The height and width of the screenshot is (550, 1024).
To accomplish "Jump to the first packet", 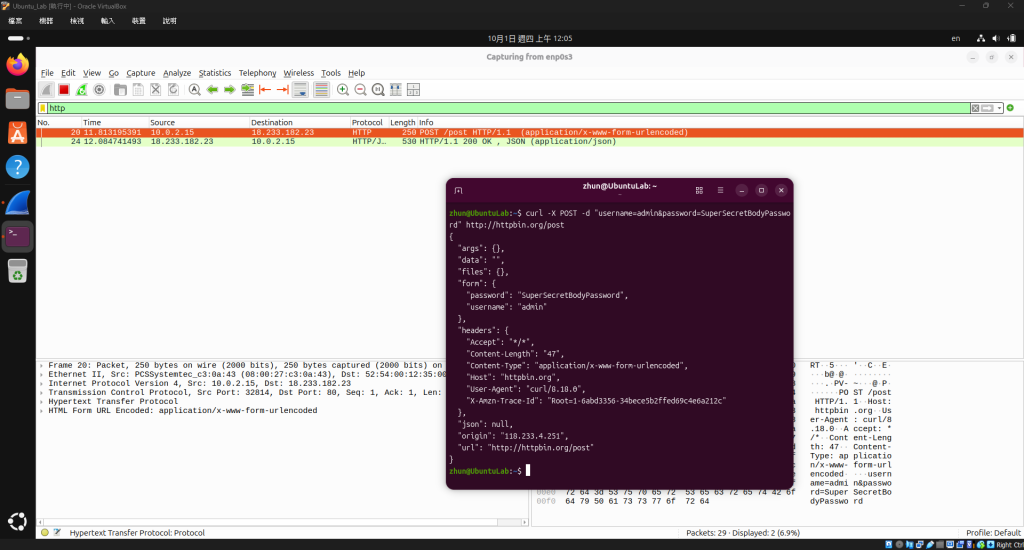I will tap(265, 89).
